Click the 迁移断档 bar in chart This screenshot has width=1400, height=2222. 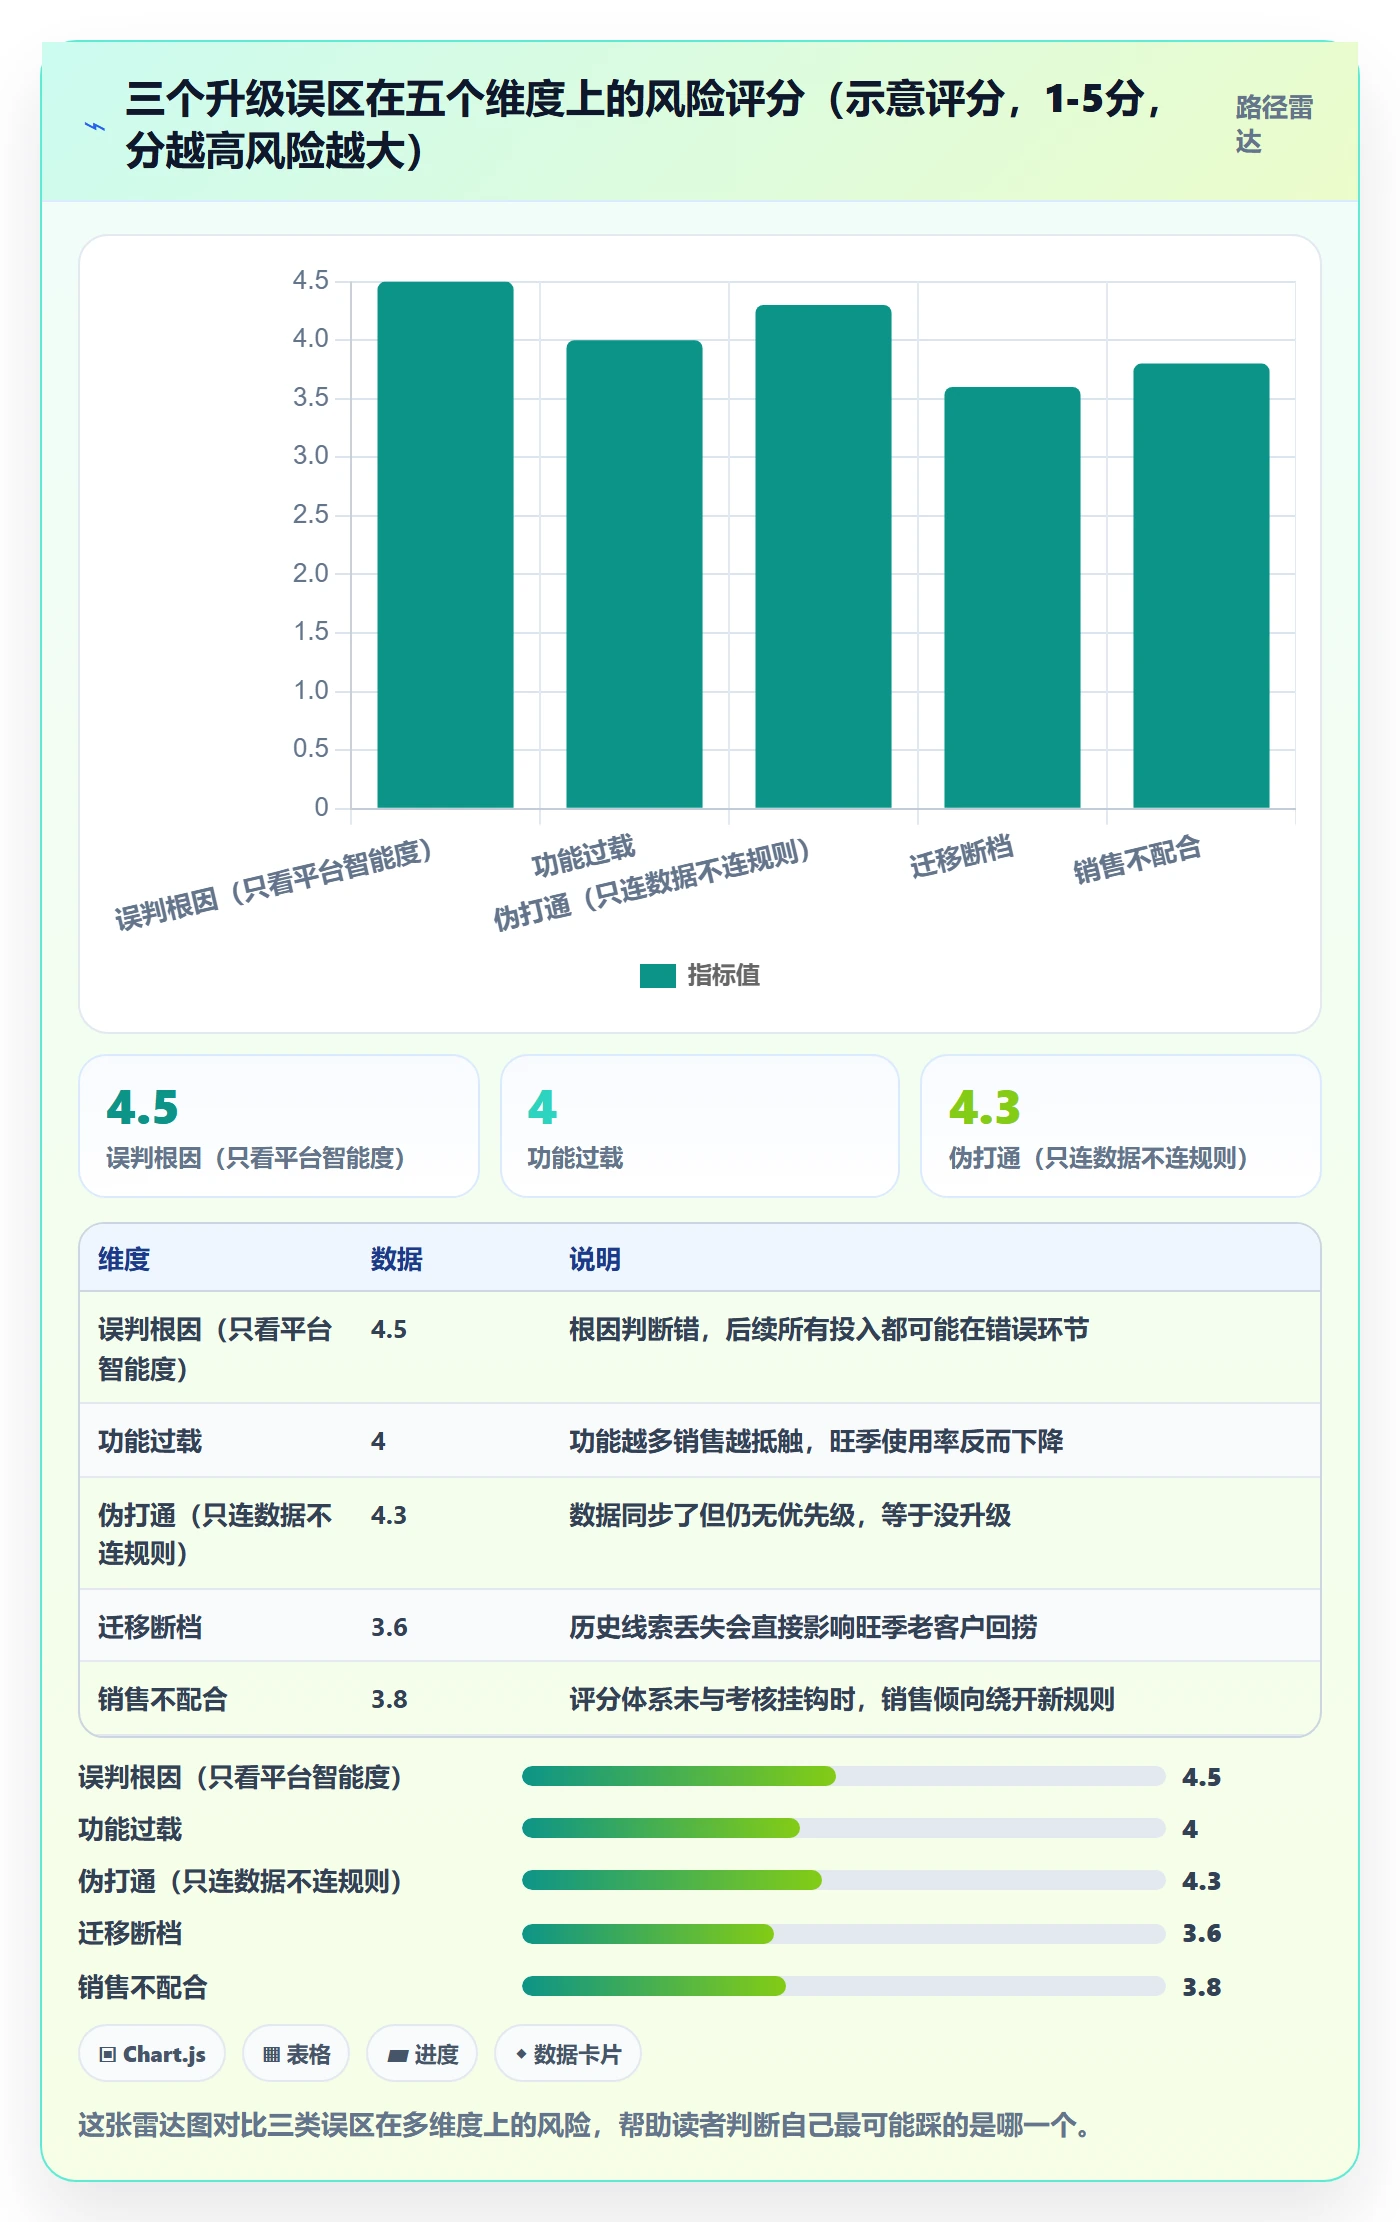(1012, 597)
